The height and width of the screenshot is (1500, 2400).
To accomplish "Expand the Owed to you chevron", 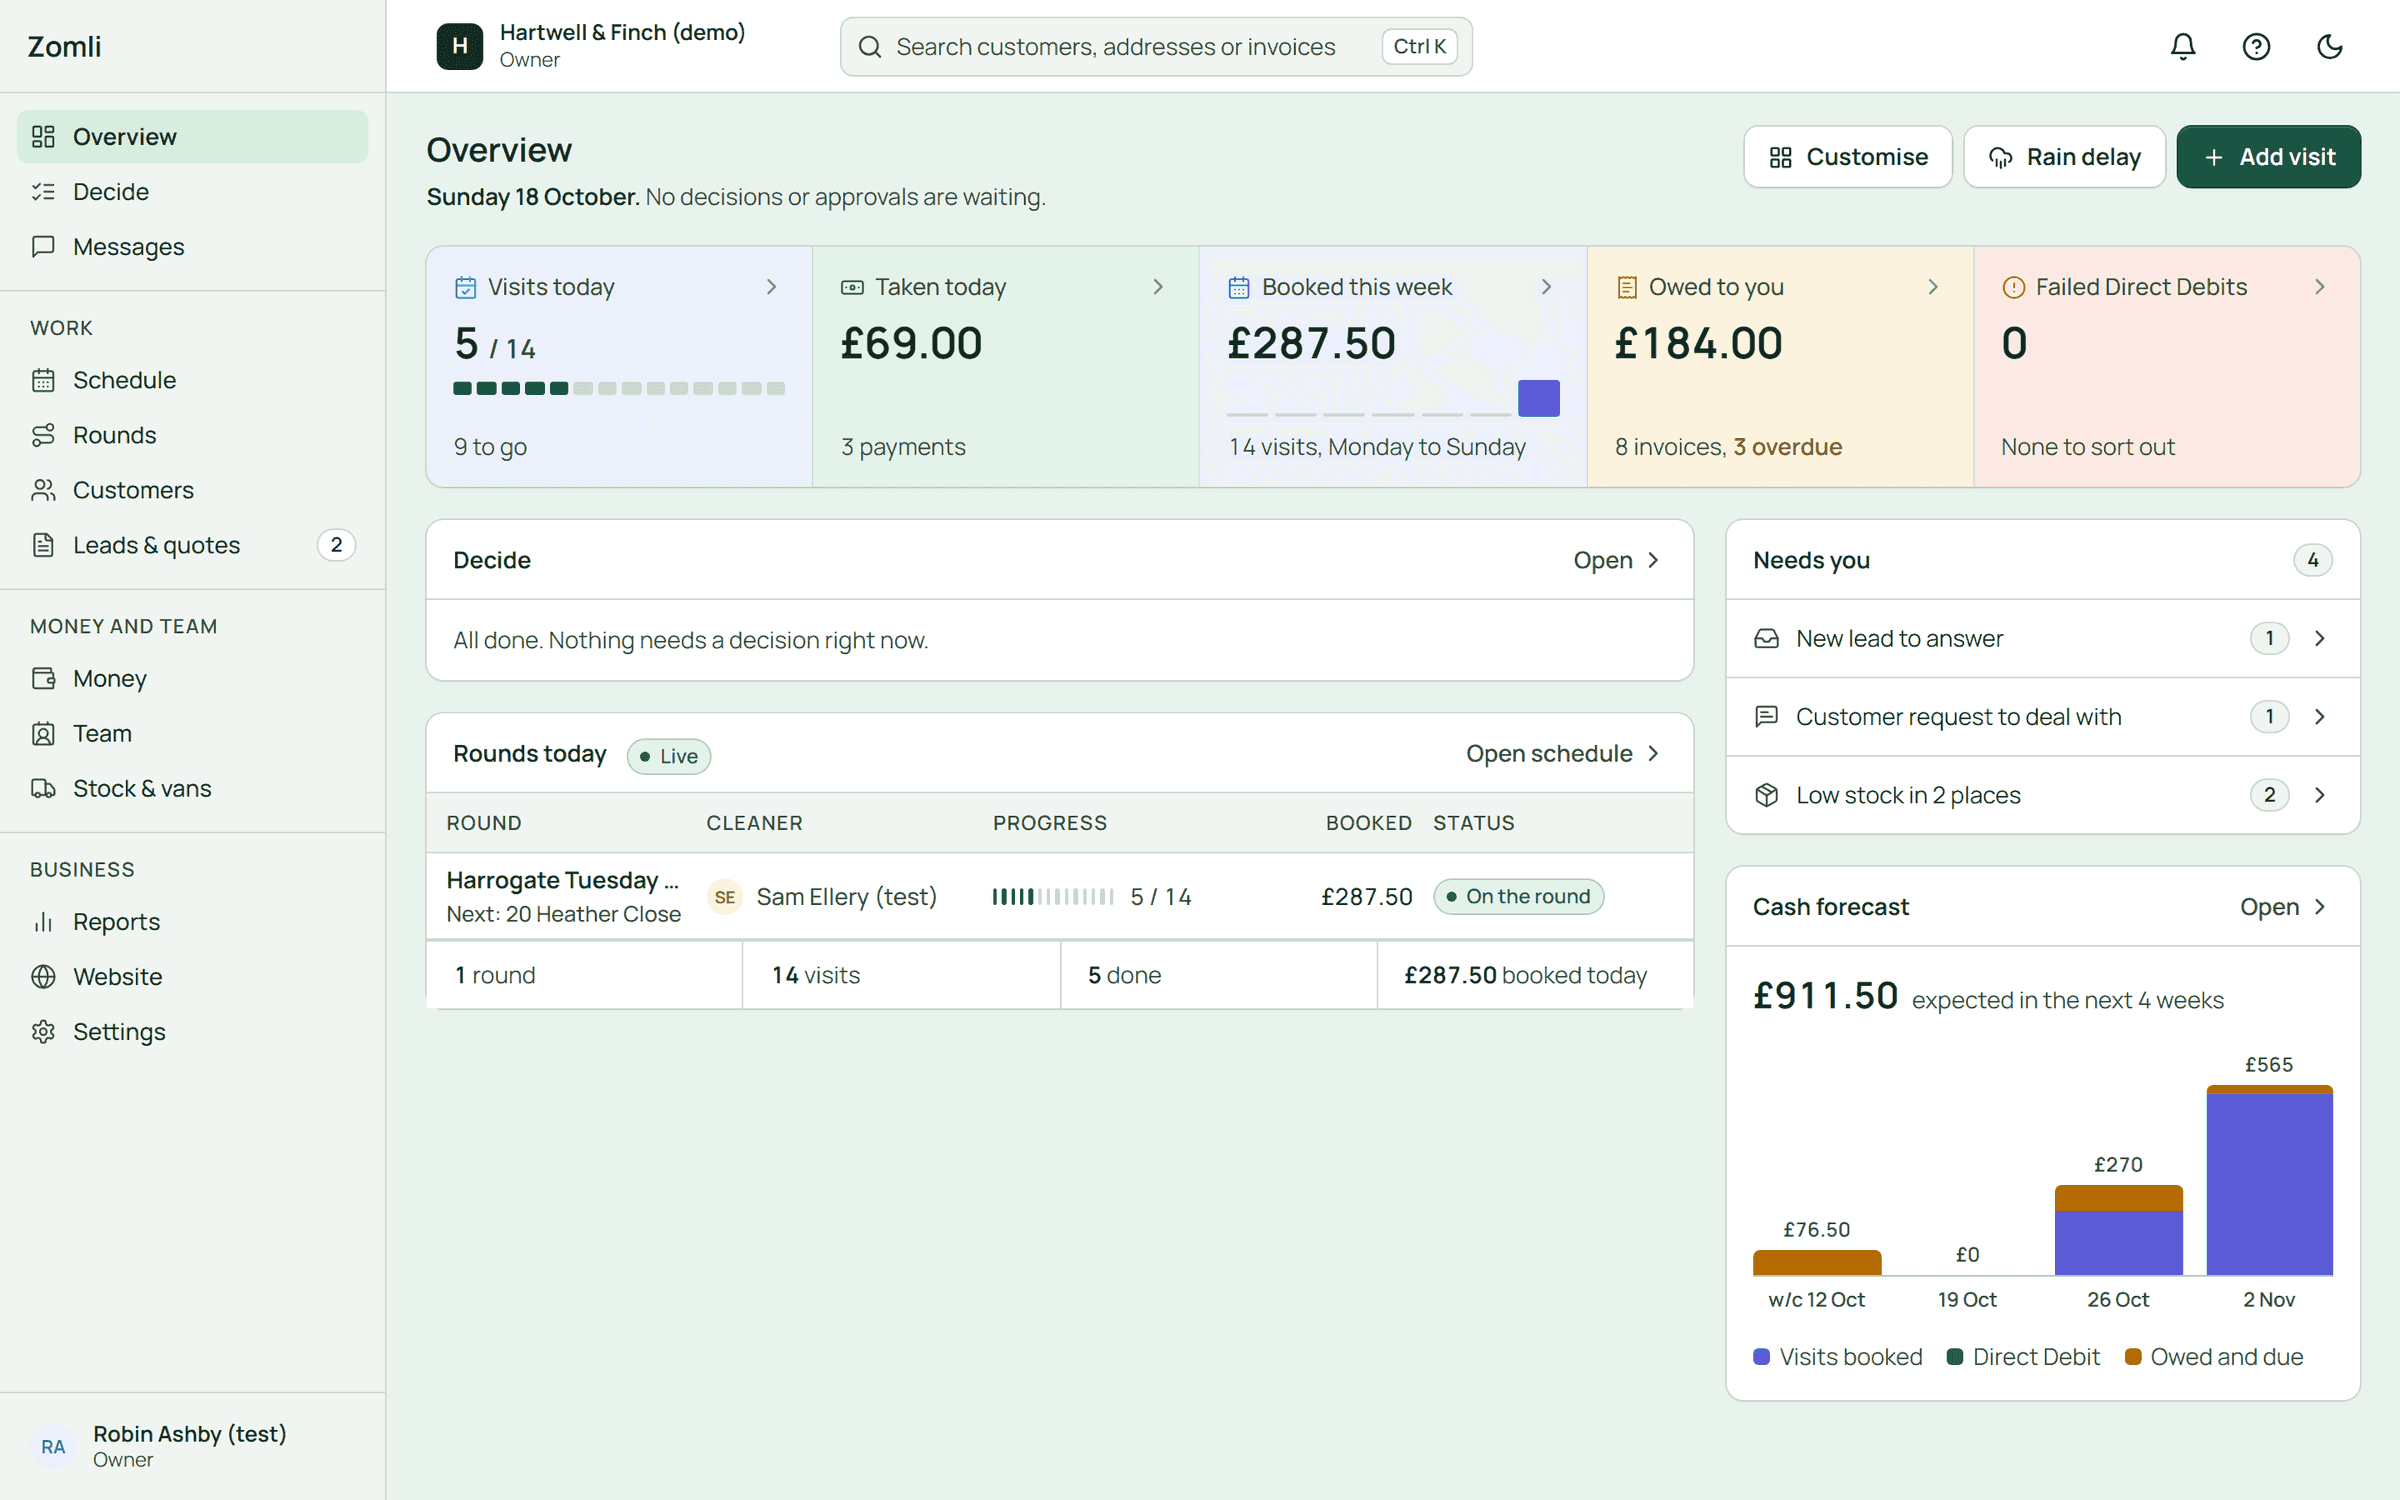I will tap(1933, 287).
